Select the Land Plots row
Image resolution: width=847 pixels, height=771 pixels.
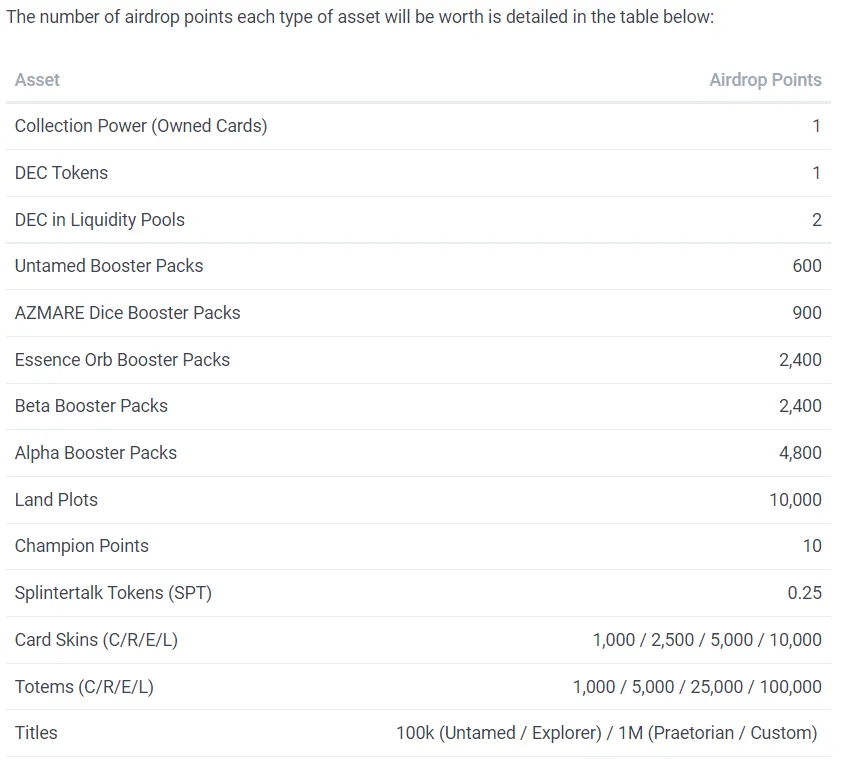419,500
